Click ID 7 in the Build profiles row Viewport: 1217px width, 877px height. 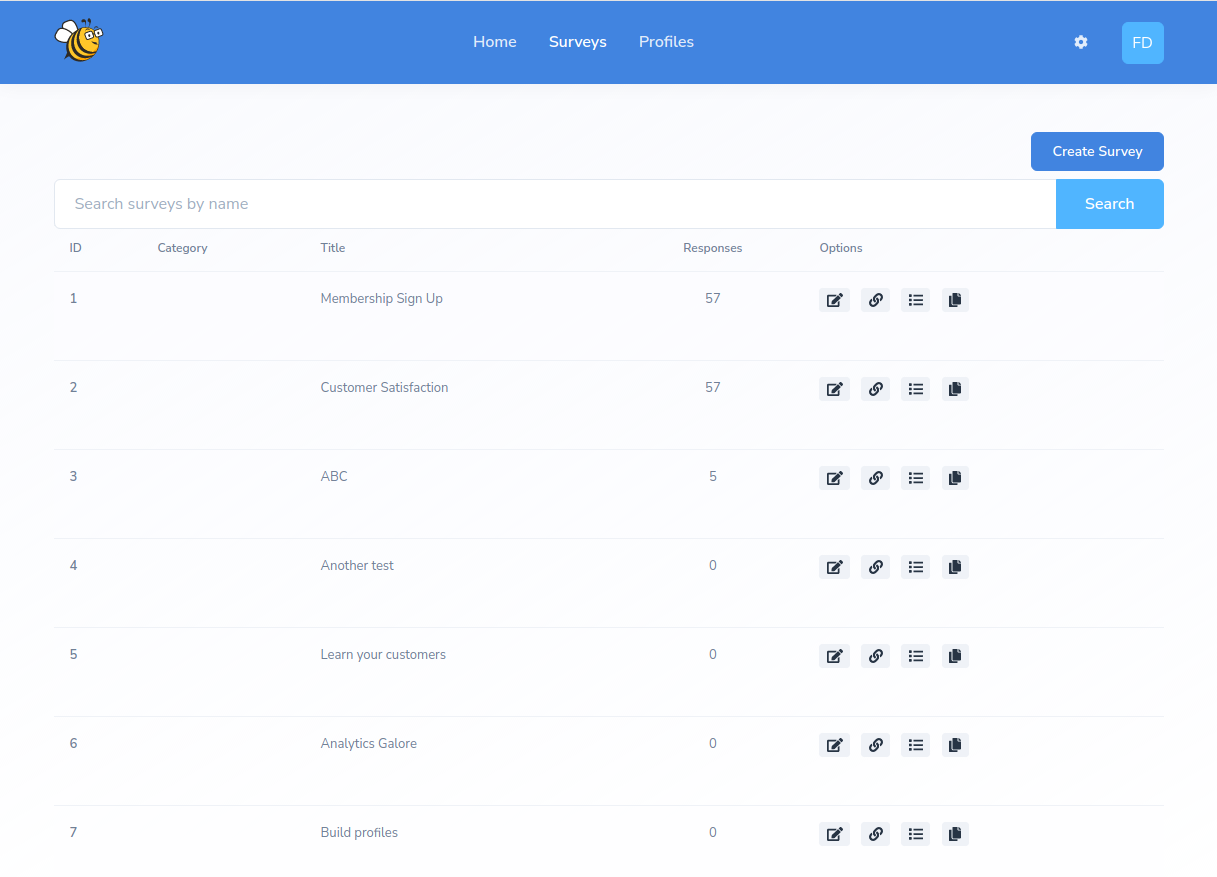coord(74,833)
